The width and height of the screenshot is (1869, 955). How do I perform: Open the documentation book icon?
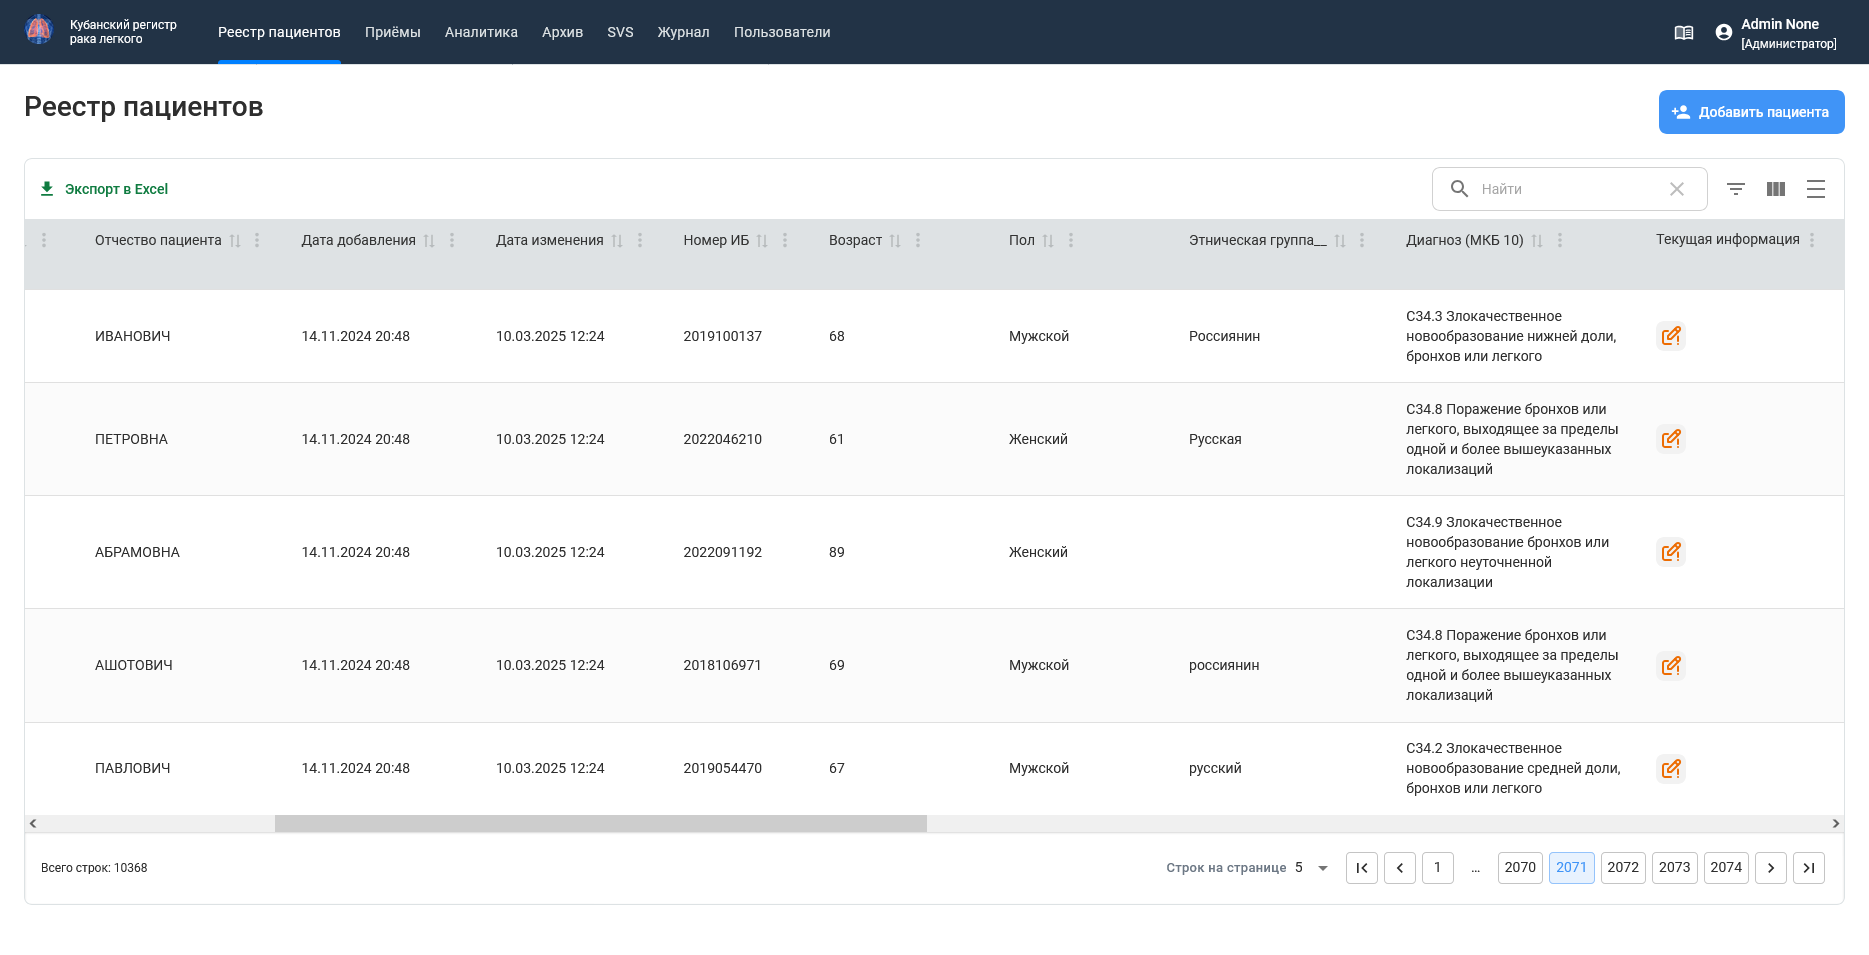tap(1684, 33)
